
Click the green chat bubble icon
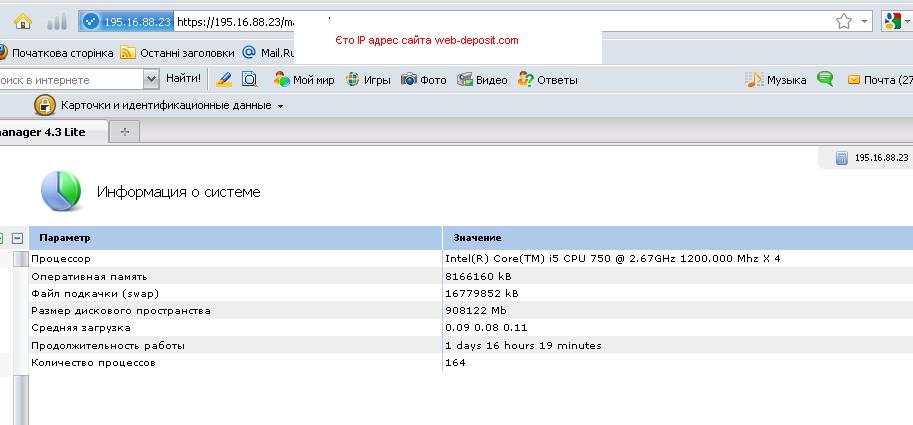[825, 79]
